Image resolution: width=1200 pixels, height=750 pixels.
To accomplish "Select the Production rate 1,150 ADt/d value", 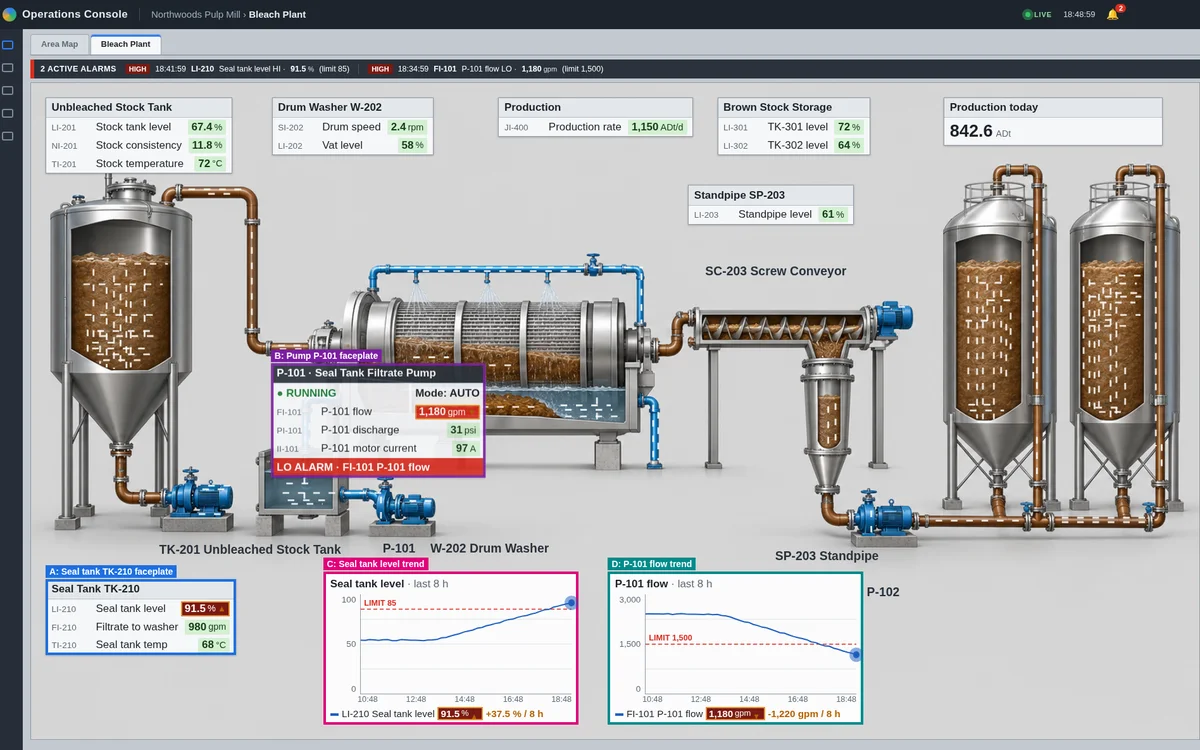I will [x=659, y=127].
